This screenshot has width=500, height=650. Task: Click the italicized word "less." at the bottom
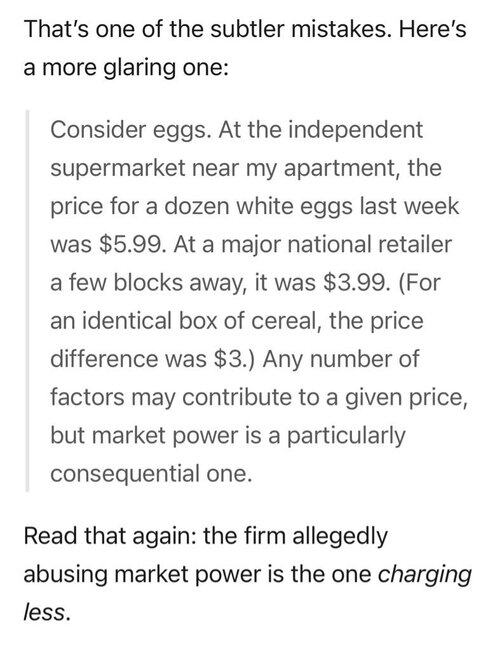[x=47, y=612]
